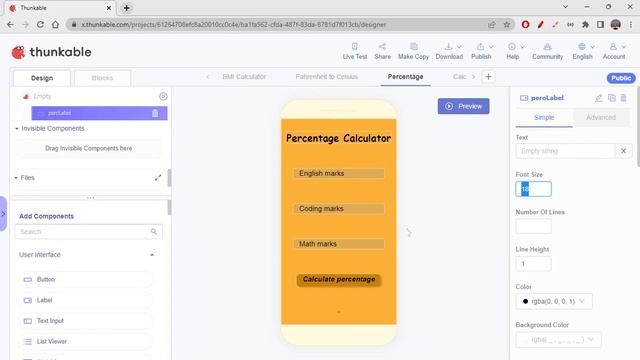Select the List Viewer component
The height and width of the screenshot is (360, 640).
coord(85,342)
